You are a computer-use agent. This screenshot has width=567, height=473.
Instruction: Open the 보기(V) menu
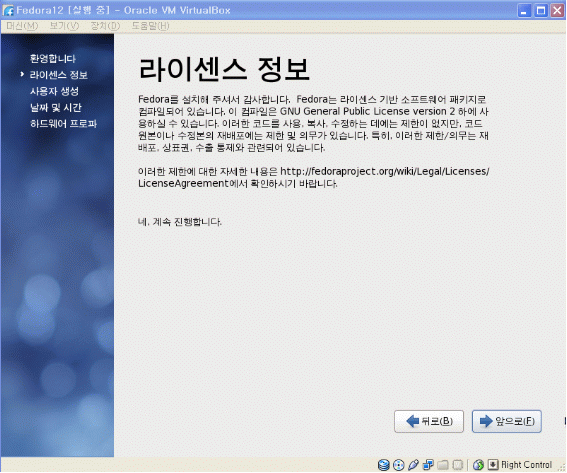64,26
